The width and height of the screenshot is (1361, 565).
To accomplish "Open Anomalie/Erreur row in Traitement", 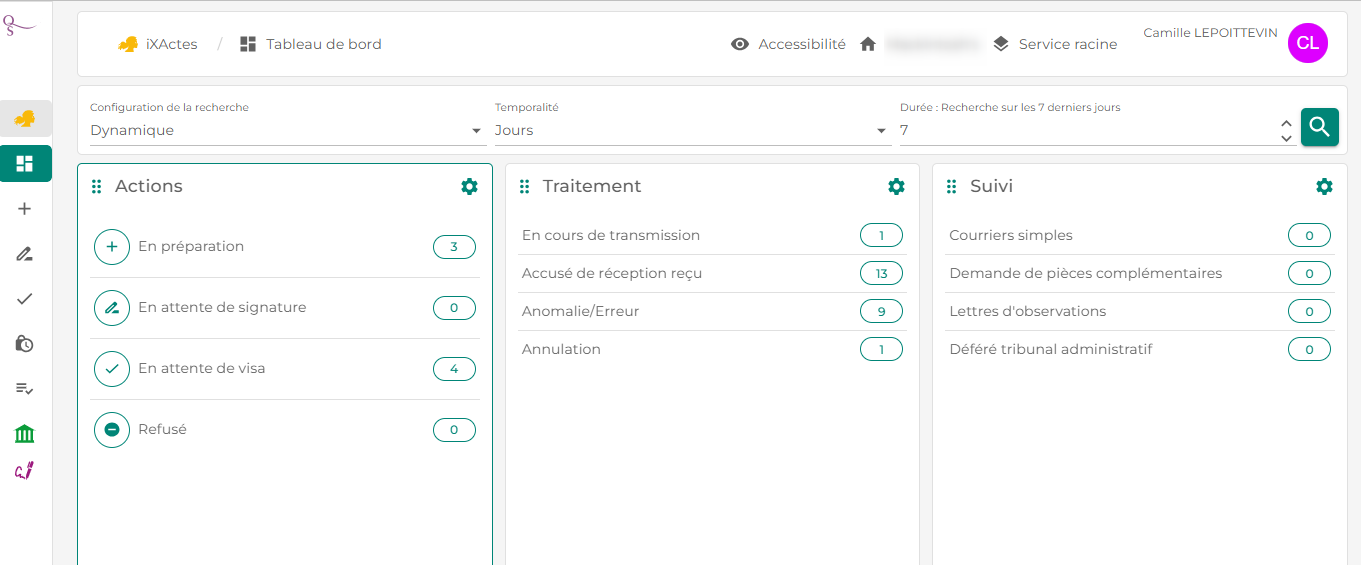I will (x=580, y=311).
